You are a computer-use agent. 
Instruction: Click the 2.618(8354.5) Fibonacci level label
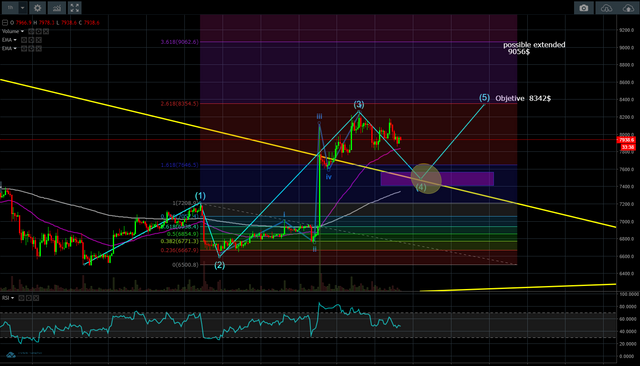tap(180, 104)
